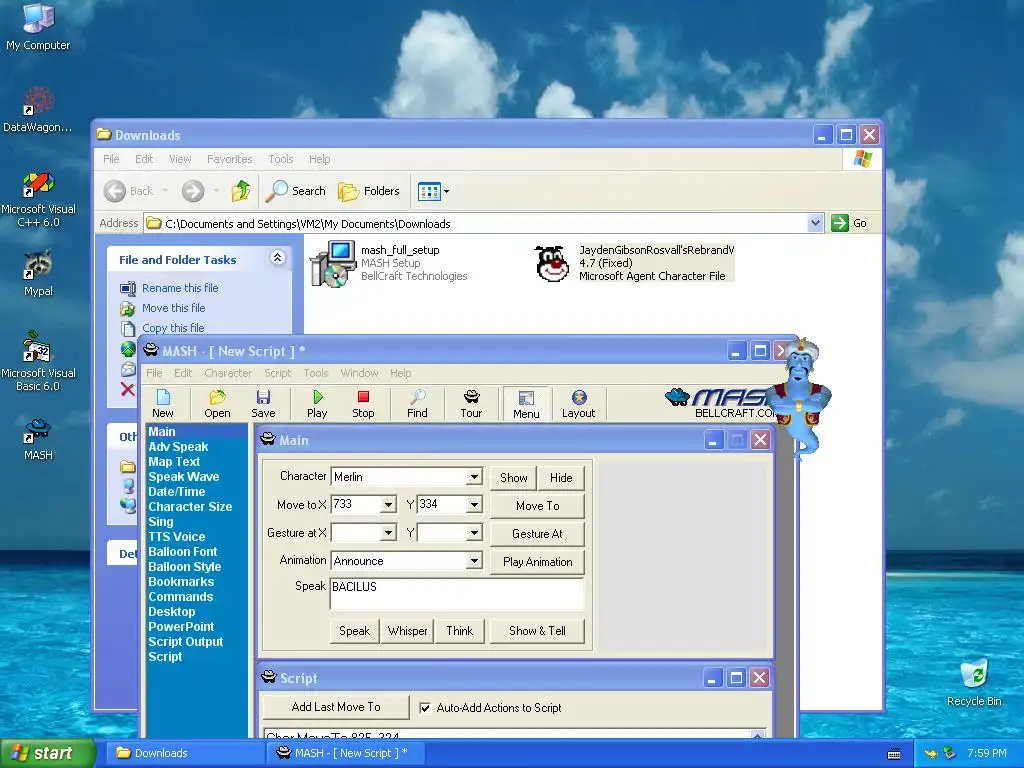Click the Show & Tell button
This screenshot has height=768, width=1024.
(537, 631)
